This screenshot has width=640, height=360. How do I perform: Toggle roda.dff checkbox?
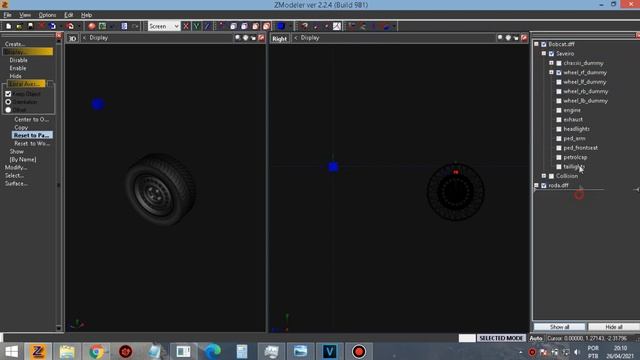pyautogui.click(x=544, y=185)
